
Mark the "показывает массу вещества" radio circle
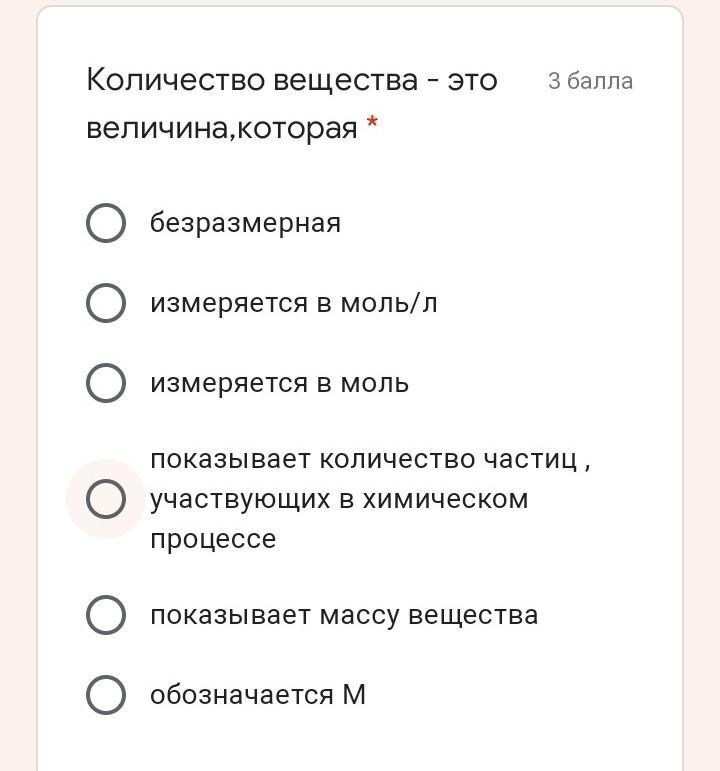click(x=106, y=615)
